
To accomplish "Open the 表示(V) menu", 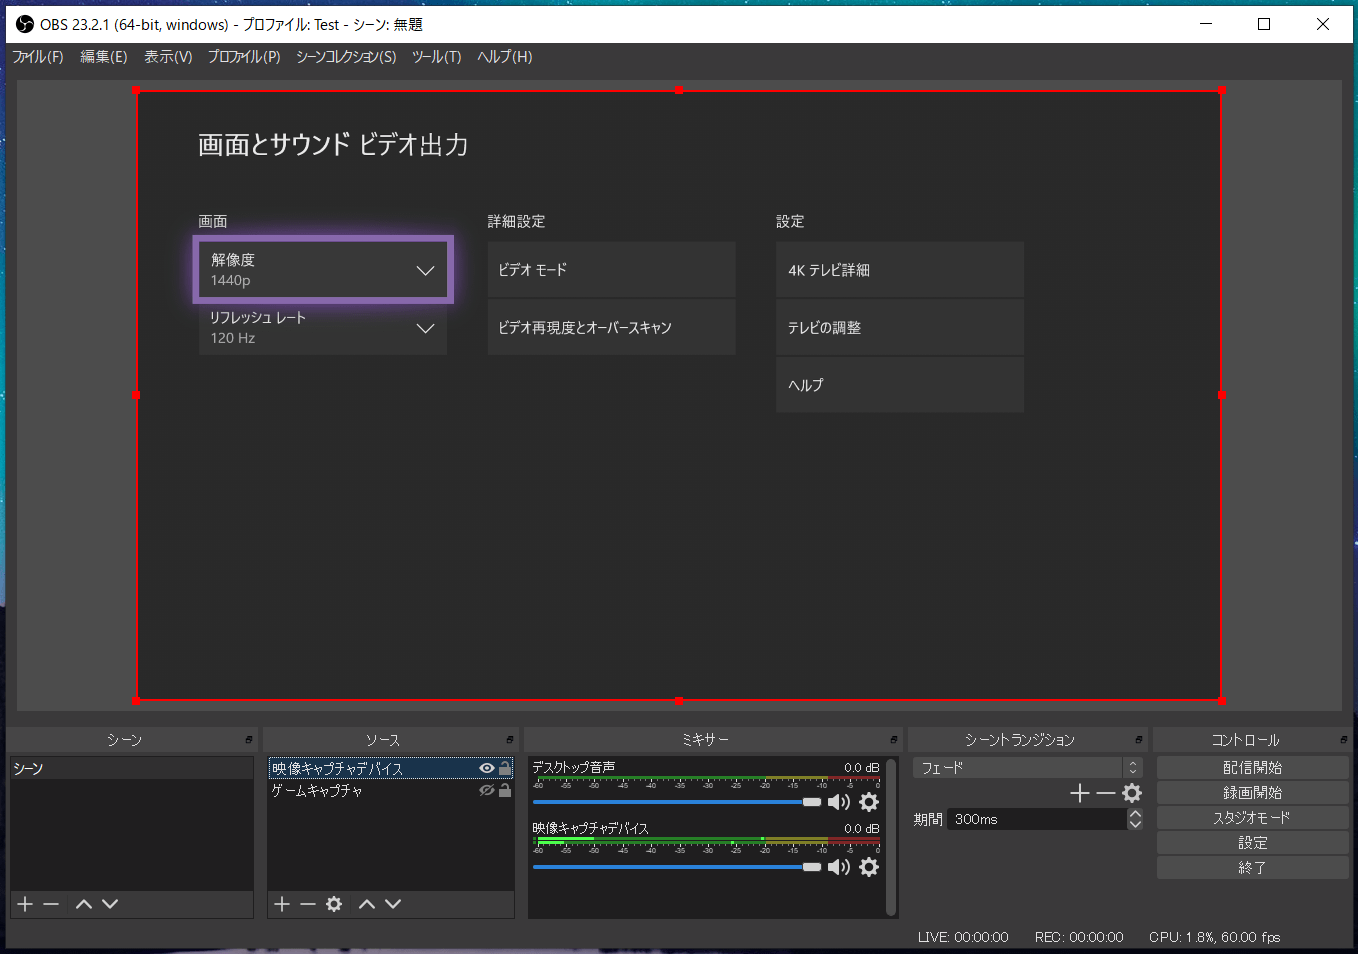I will pyautogui.click(x=168, y=57).
